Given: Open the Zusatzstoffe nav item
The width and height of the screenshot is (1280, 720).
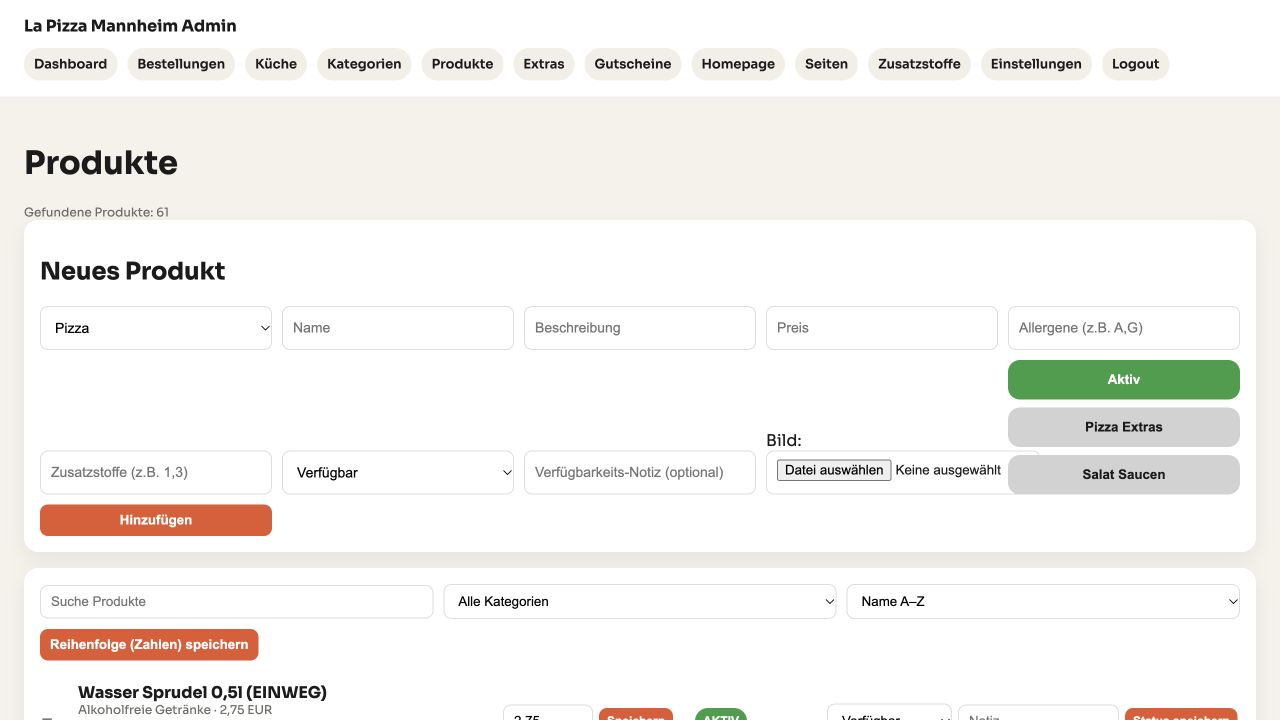Looking at the screenshot, I should pos(919,64).
